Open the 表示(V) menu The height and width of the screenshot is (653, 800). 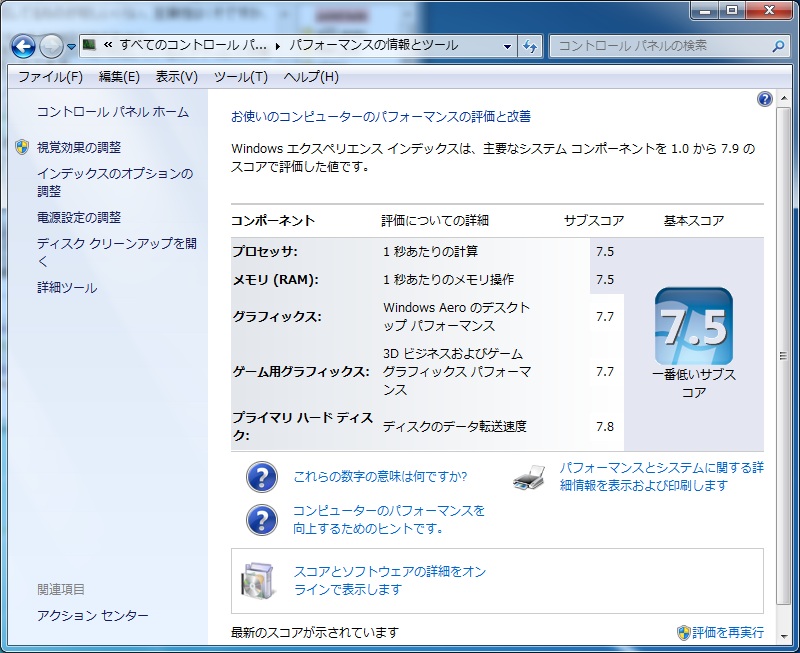176,77
